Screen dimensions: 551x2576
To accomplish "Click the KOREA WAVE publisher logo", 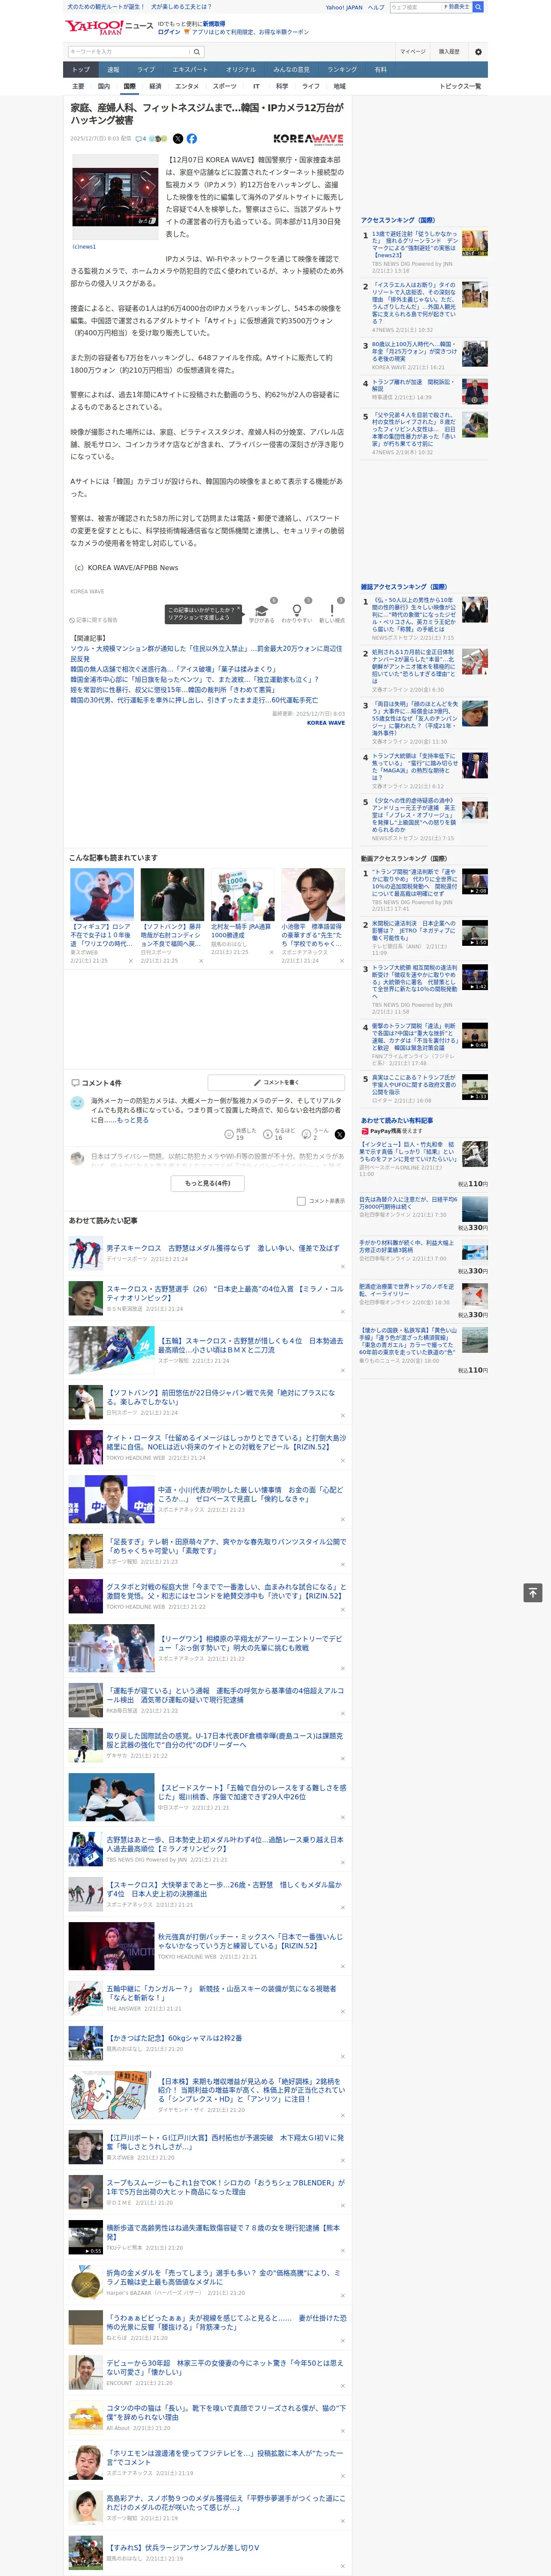I will pos(308,139).
